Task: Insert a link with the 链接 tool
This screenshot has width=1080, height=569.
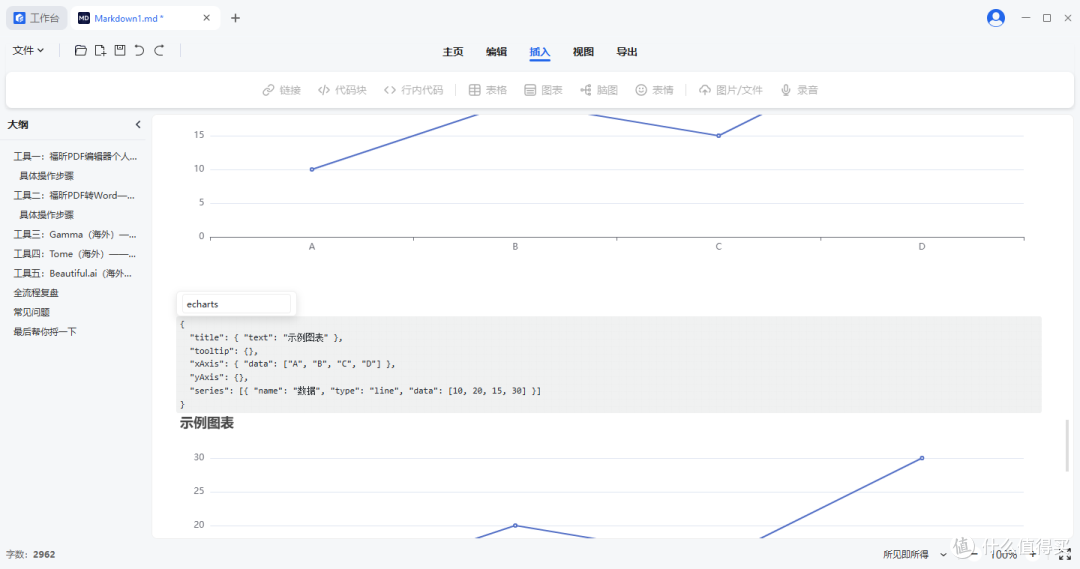Action: coord(282,90)
